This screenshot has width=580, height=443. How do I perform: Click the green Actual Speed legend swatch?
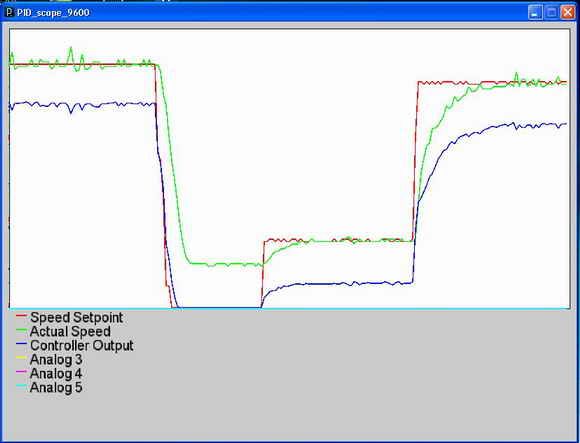tap(21, 329)
